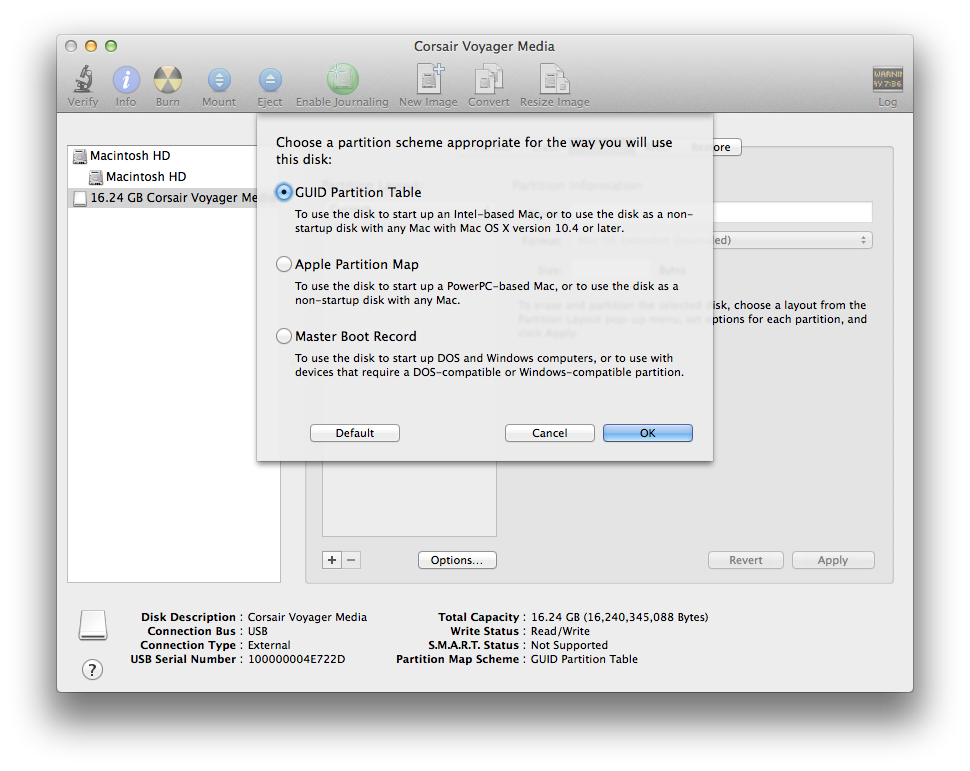Click the Default button in the dialog
Image resolution: width=970 pixels, height=771 pixels.
[354, 433]
